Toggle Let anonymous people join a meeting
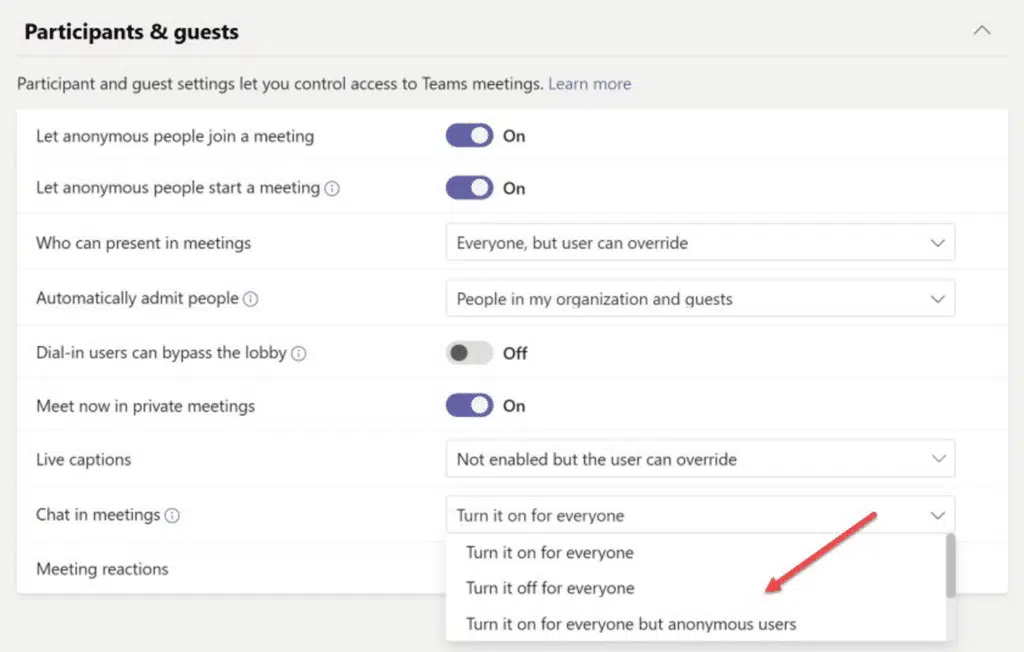Viewport: 1024px width, 652px height. [x=469, y=135]
